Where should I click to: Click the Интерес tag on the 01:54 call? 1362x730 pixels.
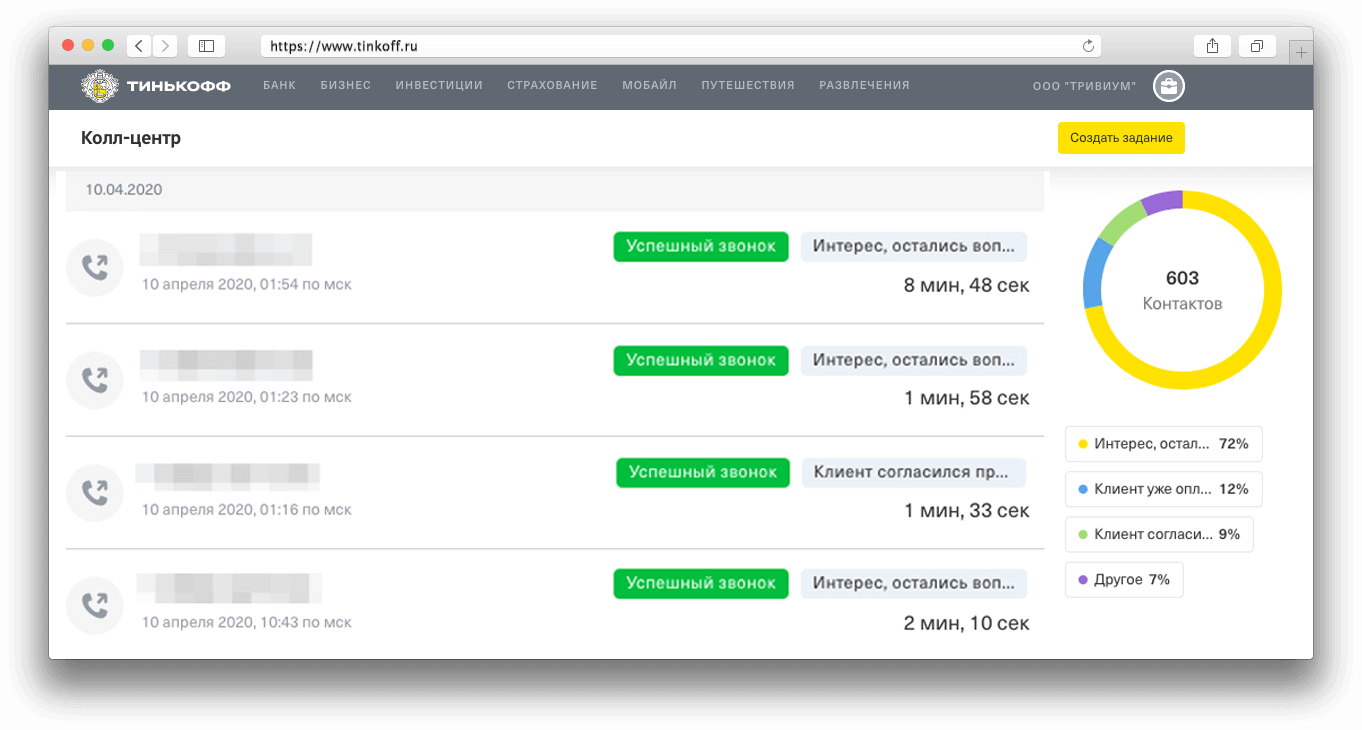(914, 247)
